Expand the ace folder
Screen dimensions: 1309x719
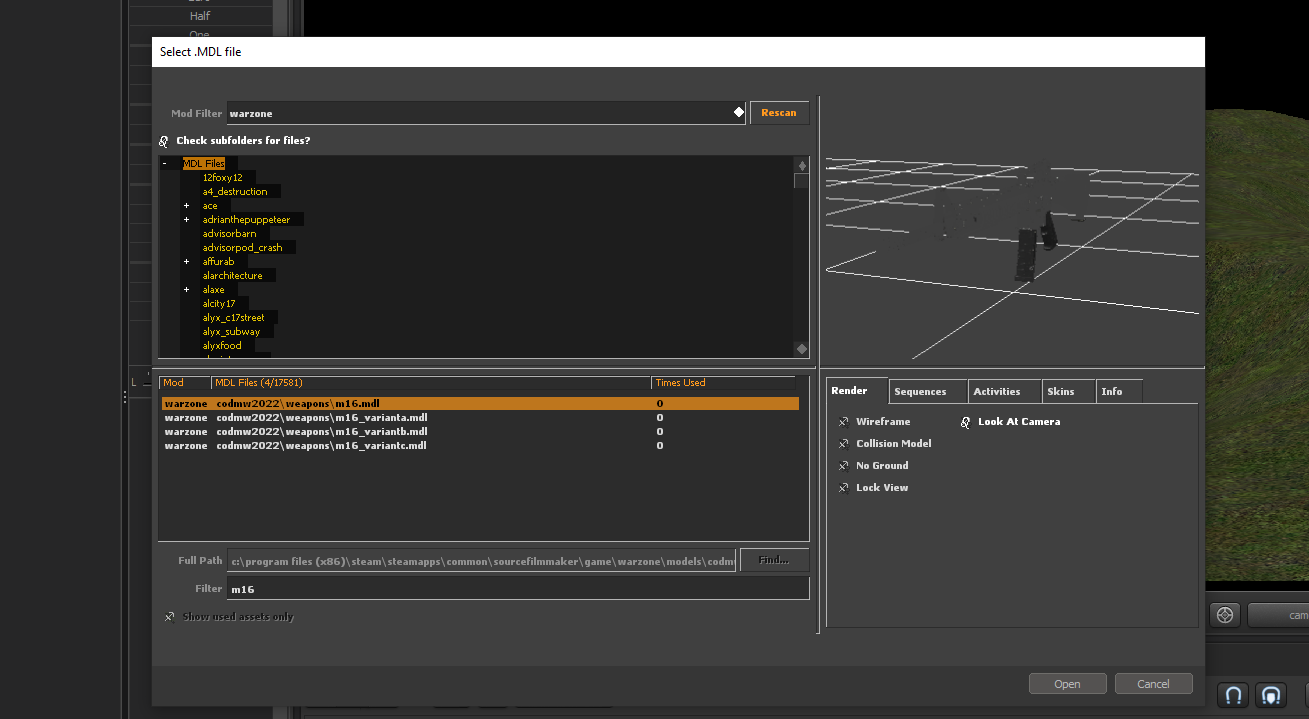point(186,205)
